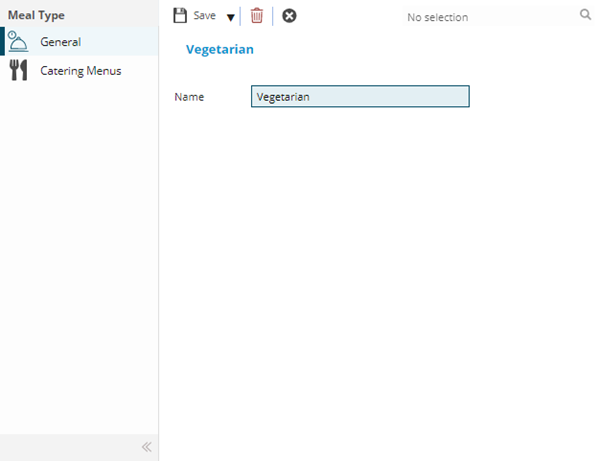
Task: Delete the meal type via trash icon
Action: tap(257, 16)
